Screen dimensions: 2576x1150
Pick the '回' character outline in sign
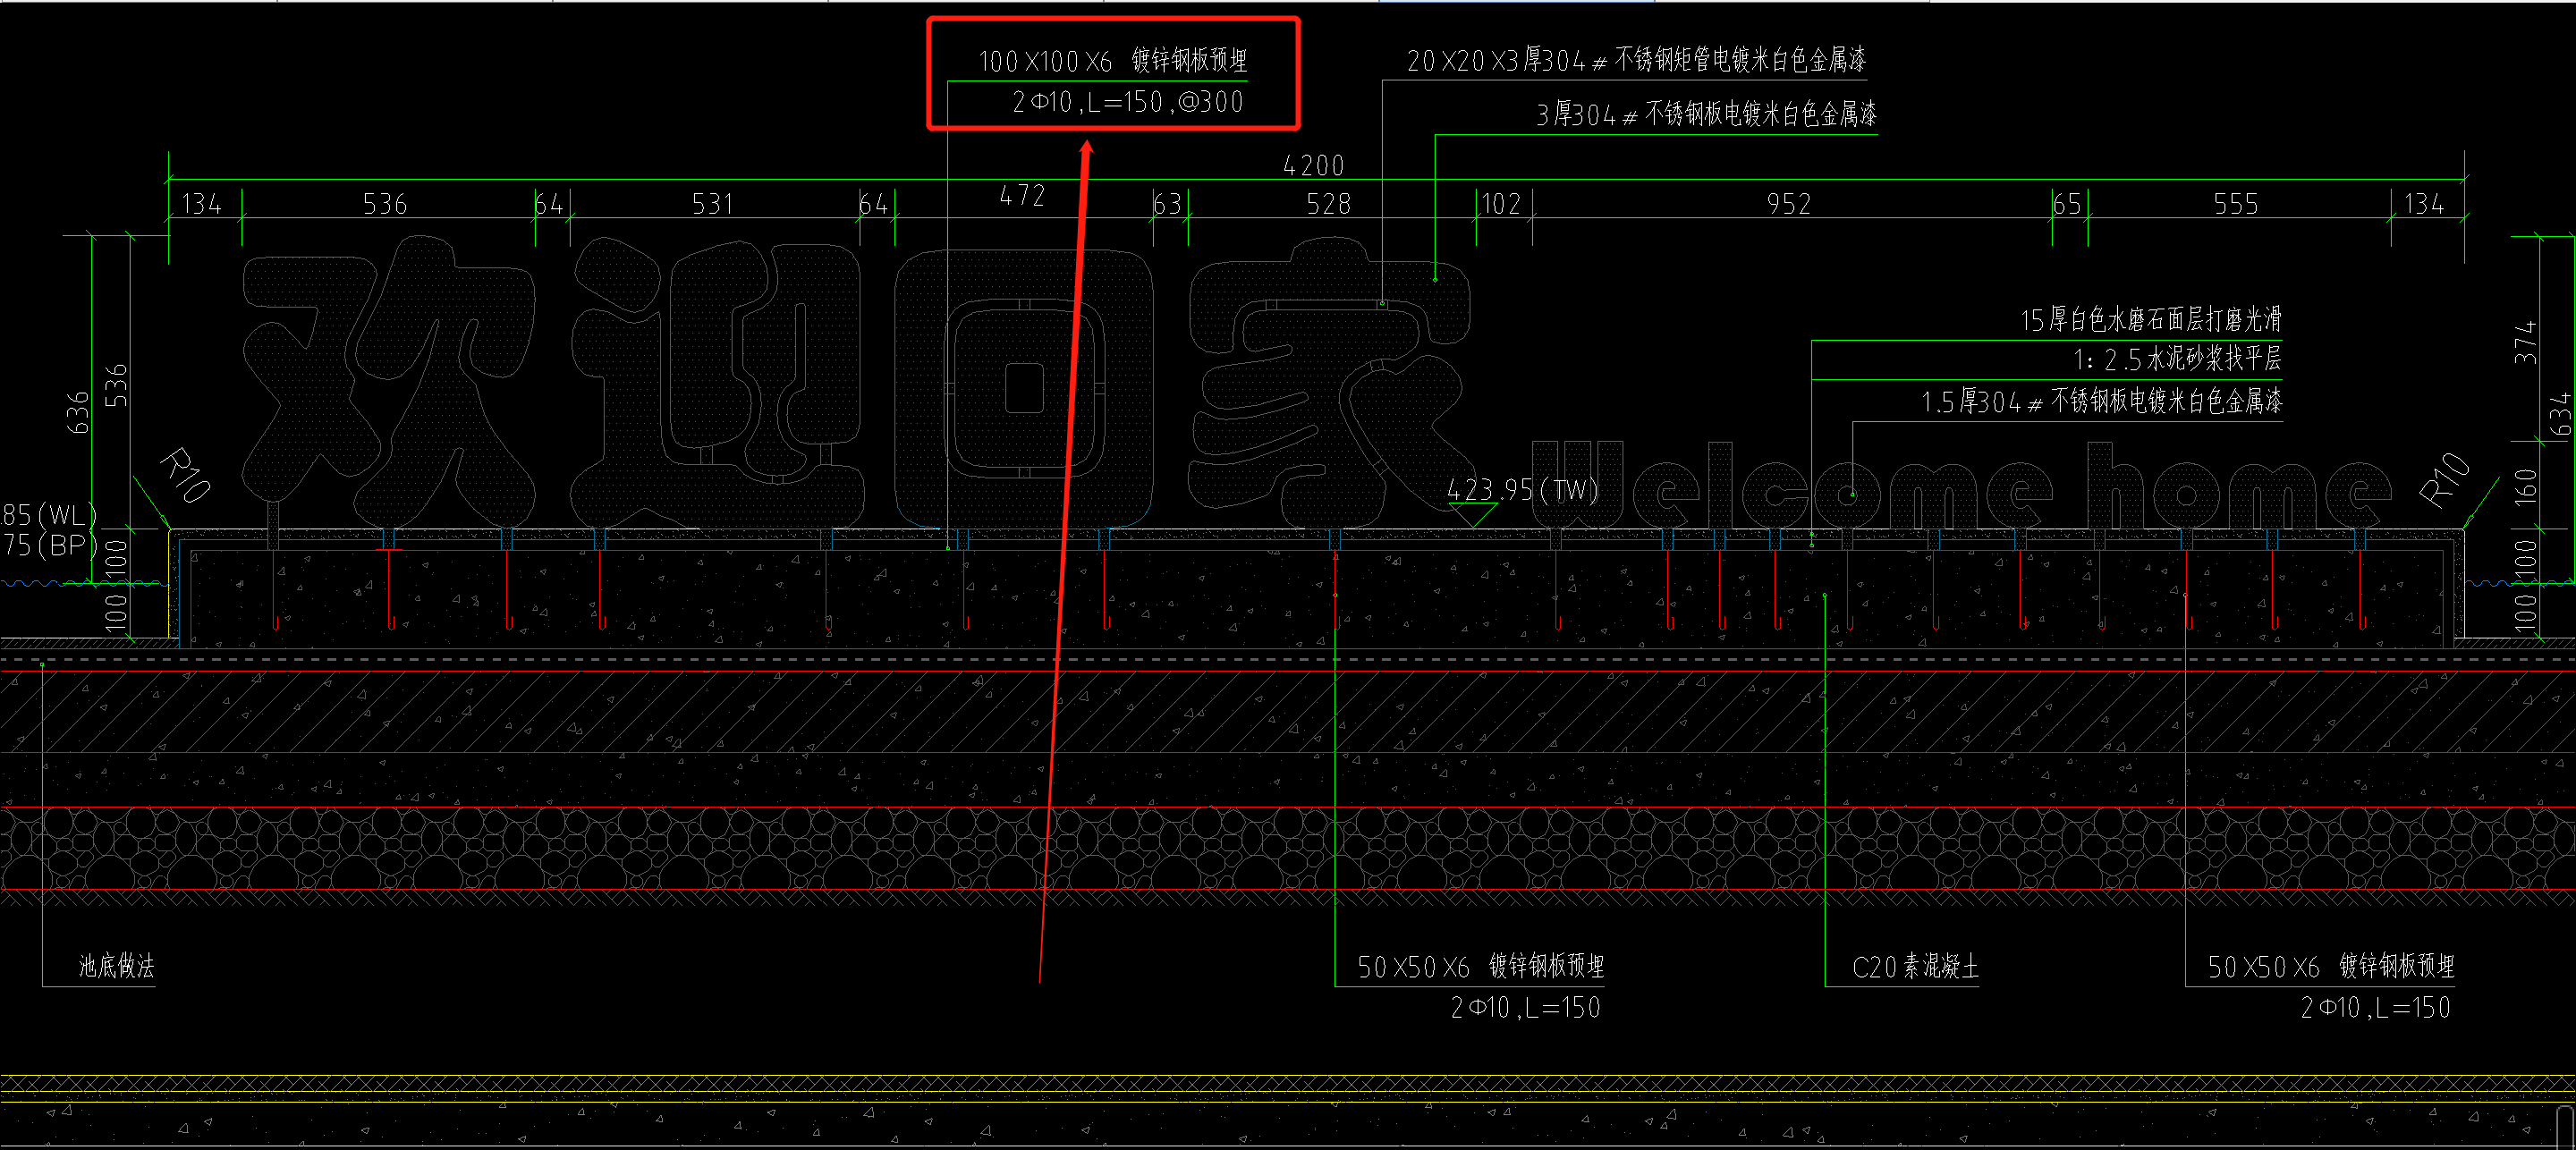[x=1024, y=388]
